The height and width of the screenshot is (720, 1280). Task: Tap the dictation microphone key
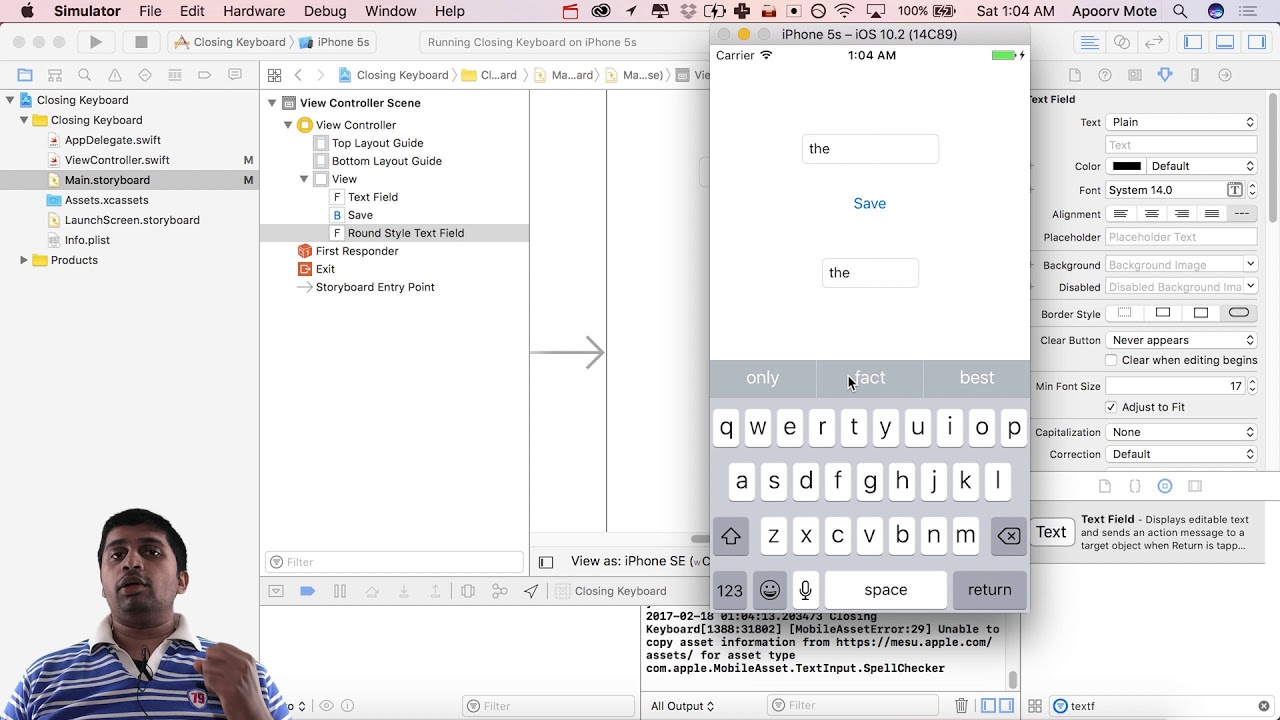point(805,590)
